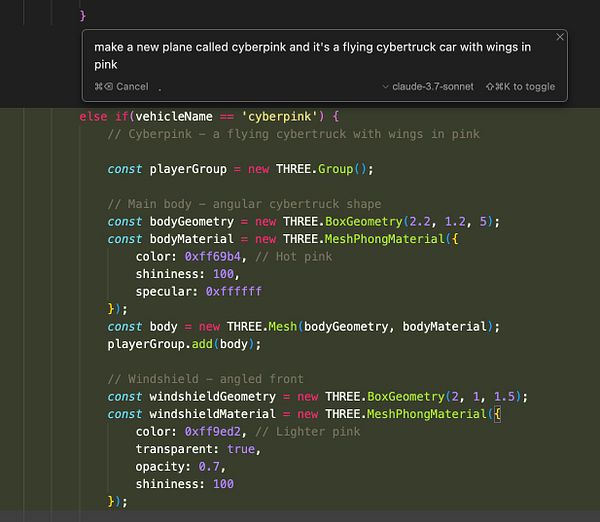Open the claude-3.7-sonnet model dropdown

pos(428,86)
